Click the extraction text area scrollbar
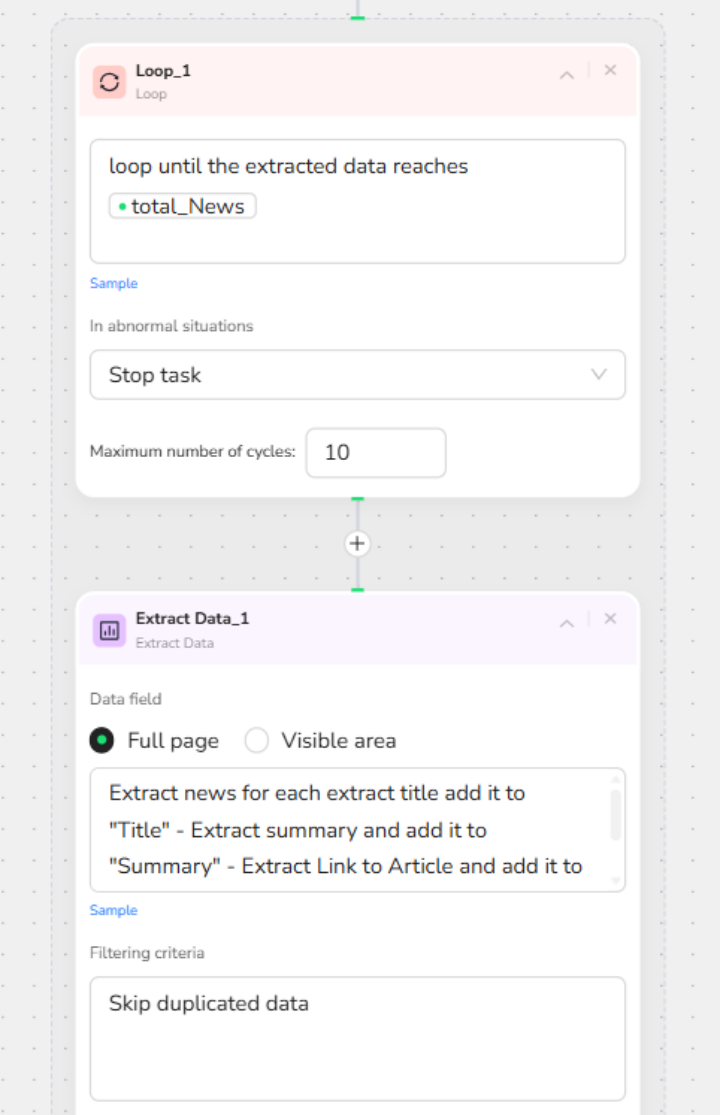720x1115 pixels. click(616, 815)
